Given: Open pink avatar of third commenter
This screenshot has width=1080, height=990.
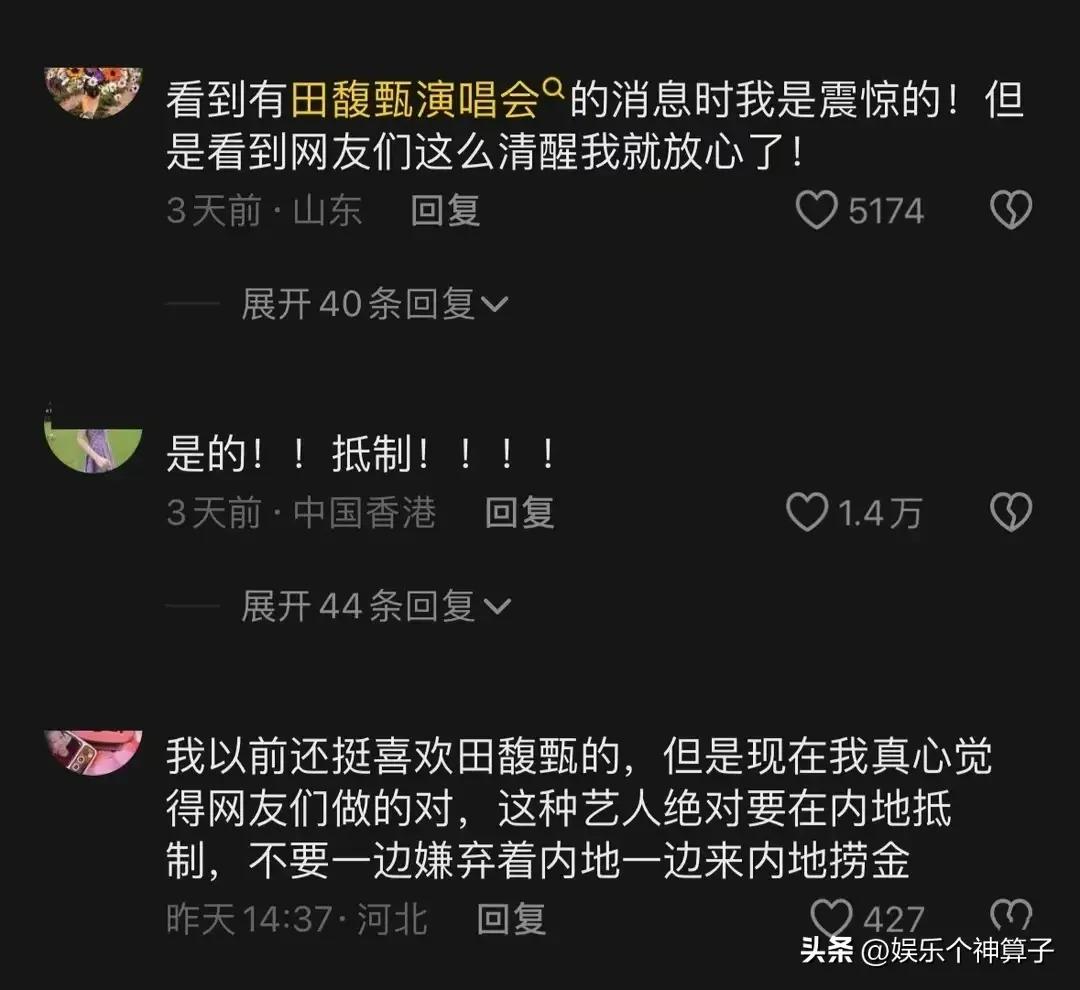Looking at the screenshot, I should click(93, 753).
